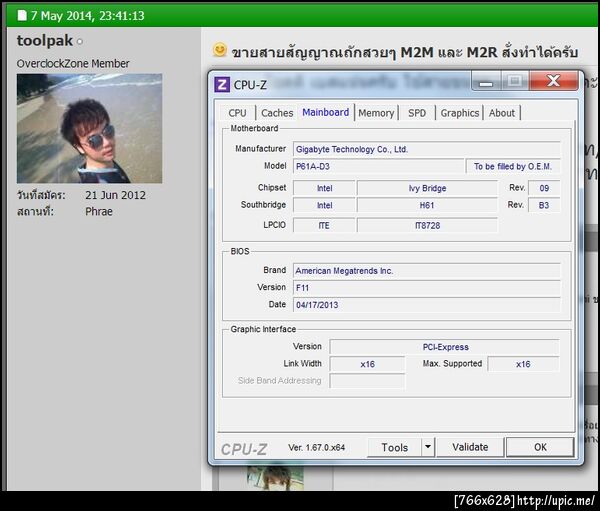
Task: Confirm with the OK button
Action: coord(540,447)
